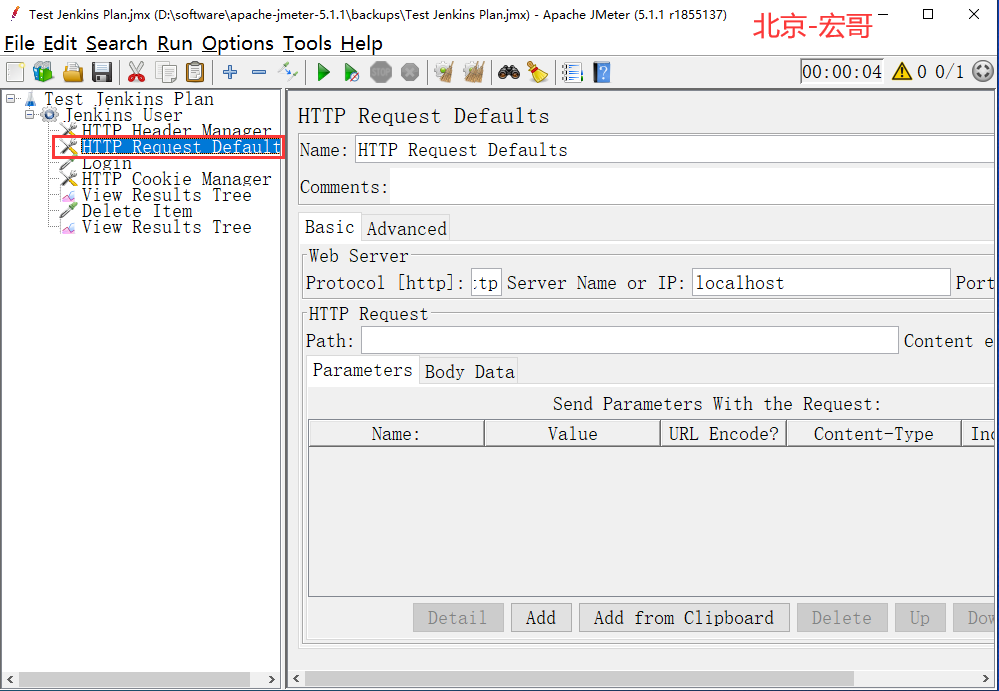This screenshot has width=999, height=691.
Task: Open the Search menu
Action: tap(117, 43)
